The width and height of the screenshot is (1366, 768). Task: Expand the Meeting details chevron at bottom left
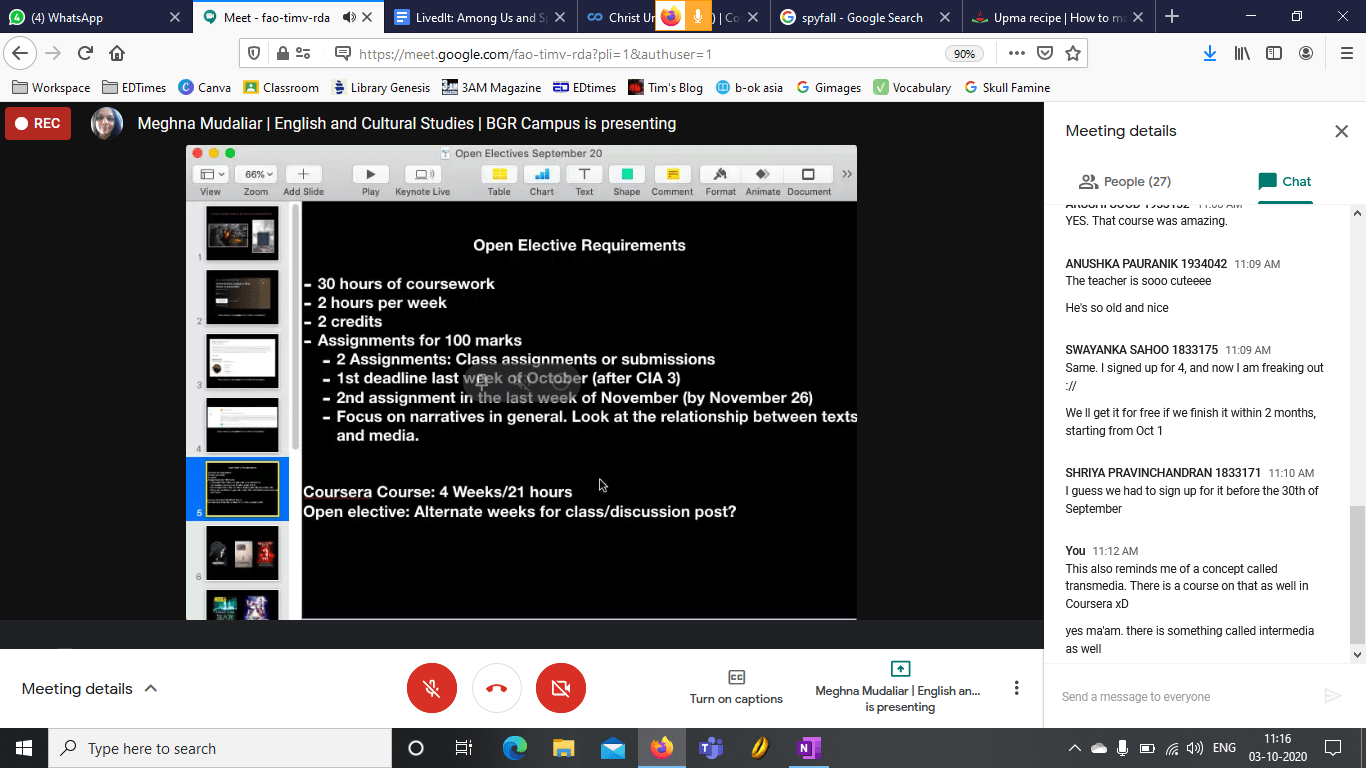(151, 688)
